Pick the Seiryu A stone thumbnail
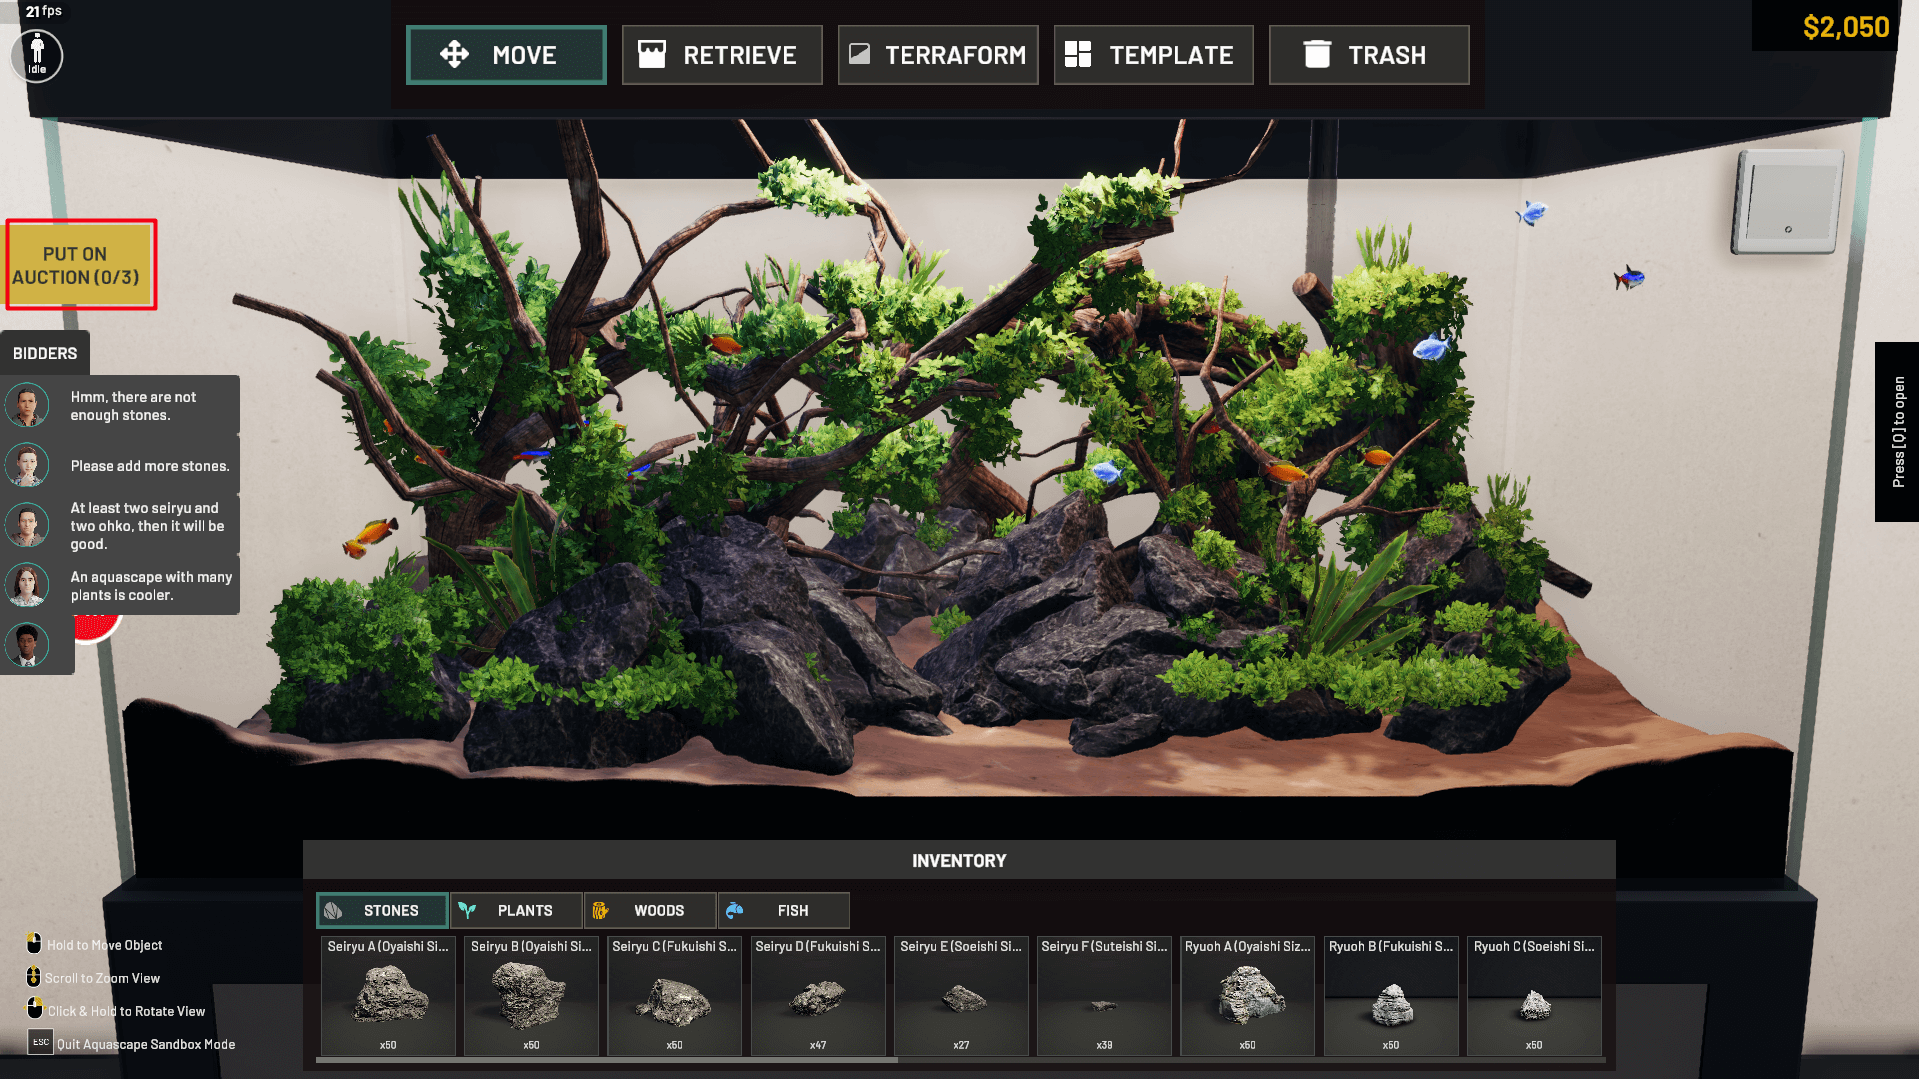Viewport: 1919px width, 1079px height. 388,996
